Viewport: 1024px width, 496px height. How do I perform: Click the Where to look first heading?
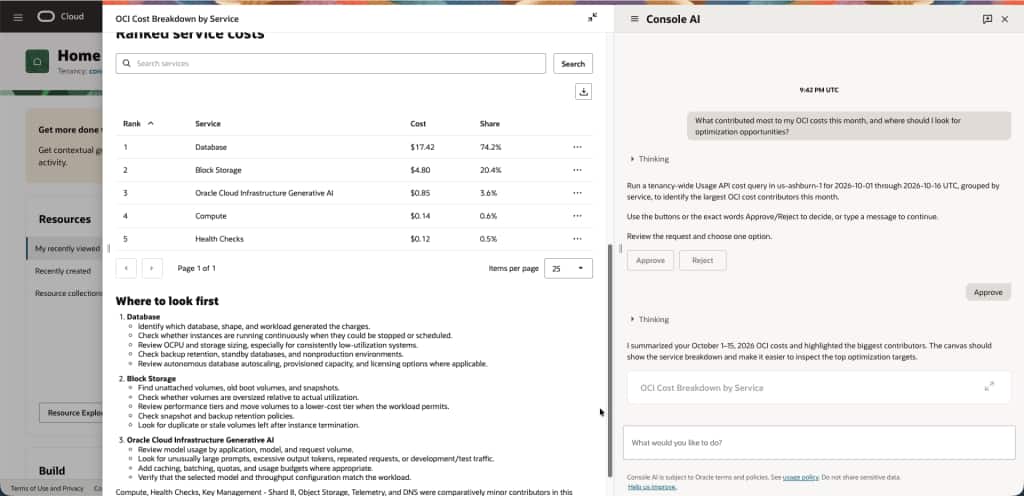click(167, 301)
